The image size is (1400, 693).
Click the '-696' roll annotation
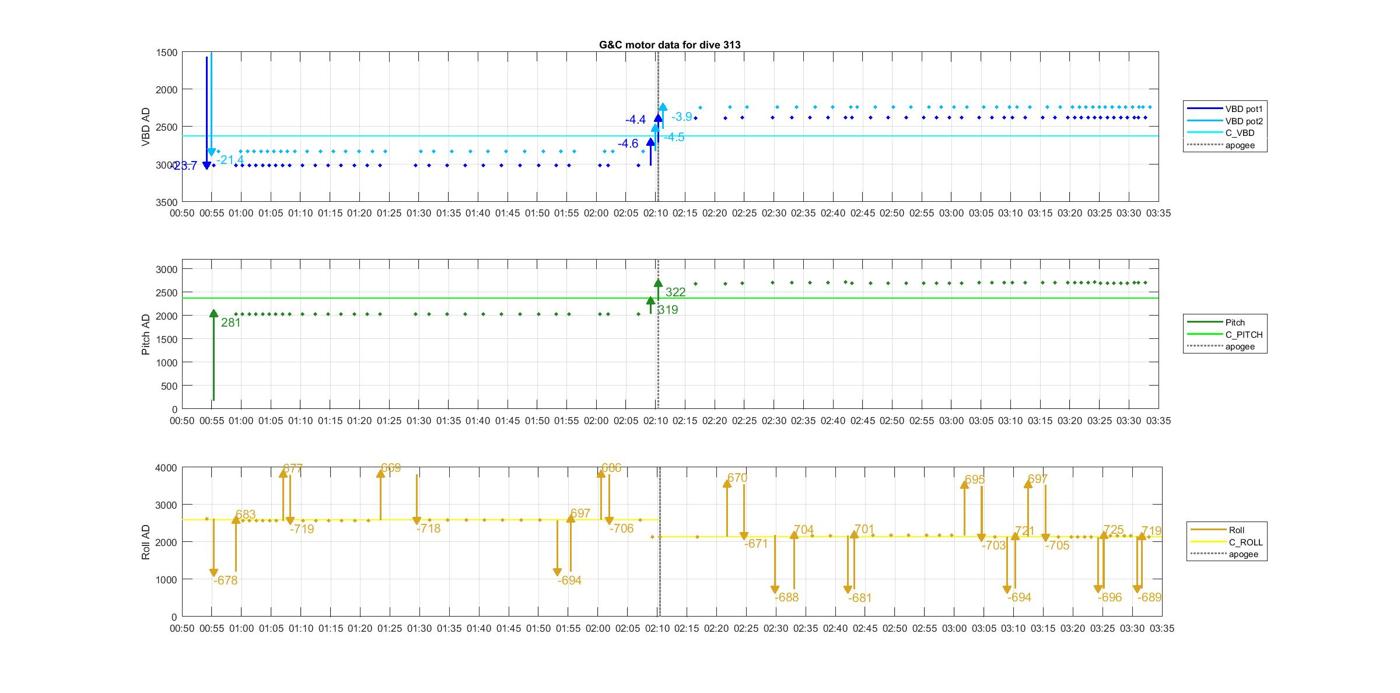(1110, 598)
